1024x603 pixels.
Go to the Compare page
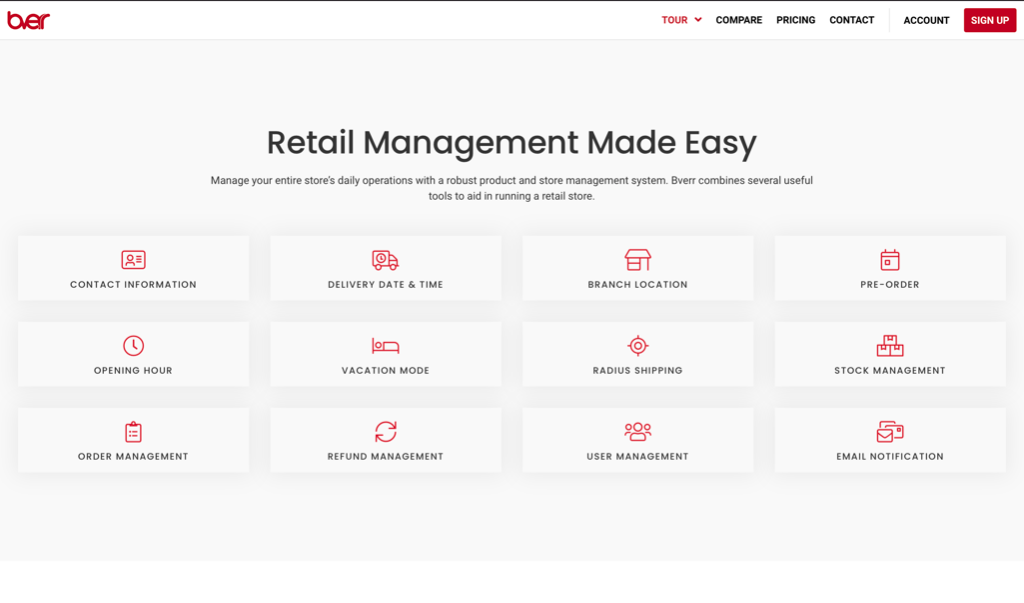tap(739, 20)
